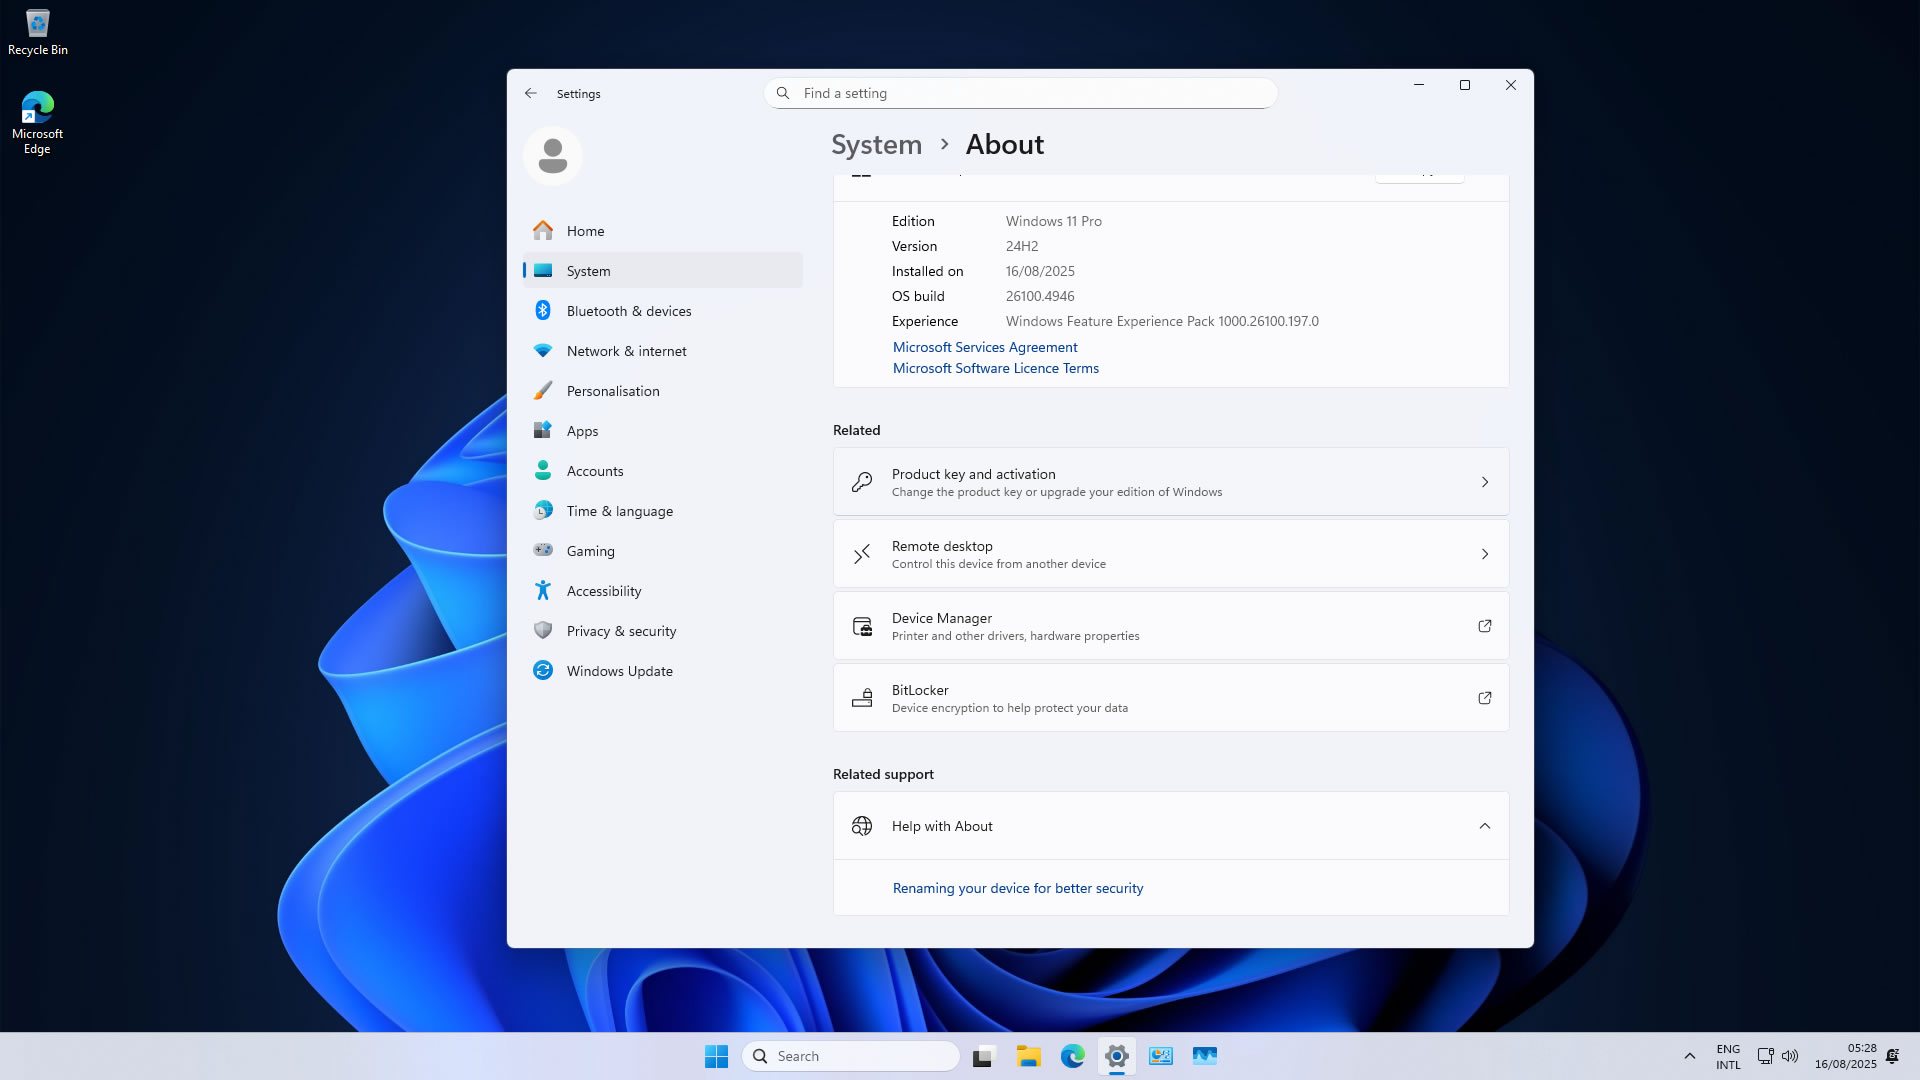Click the chevron on Remote desktop row
This screenshot has height=1080, width=1920.
1485,554
